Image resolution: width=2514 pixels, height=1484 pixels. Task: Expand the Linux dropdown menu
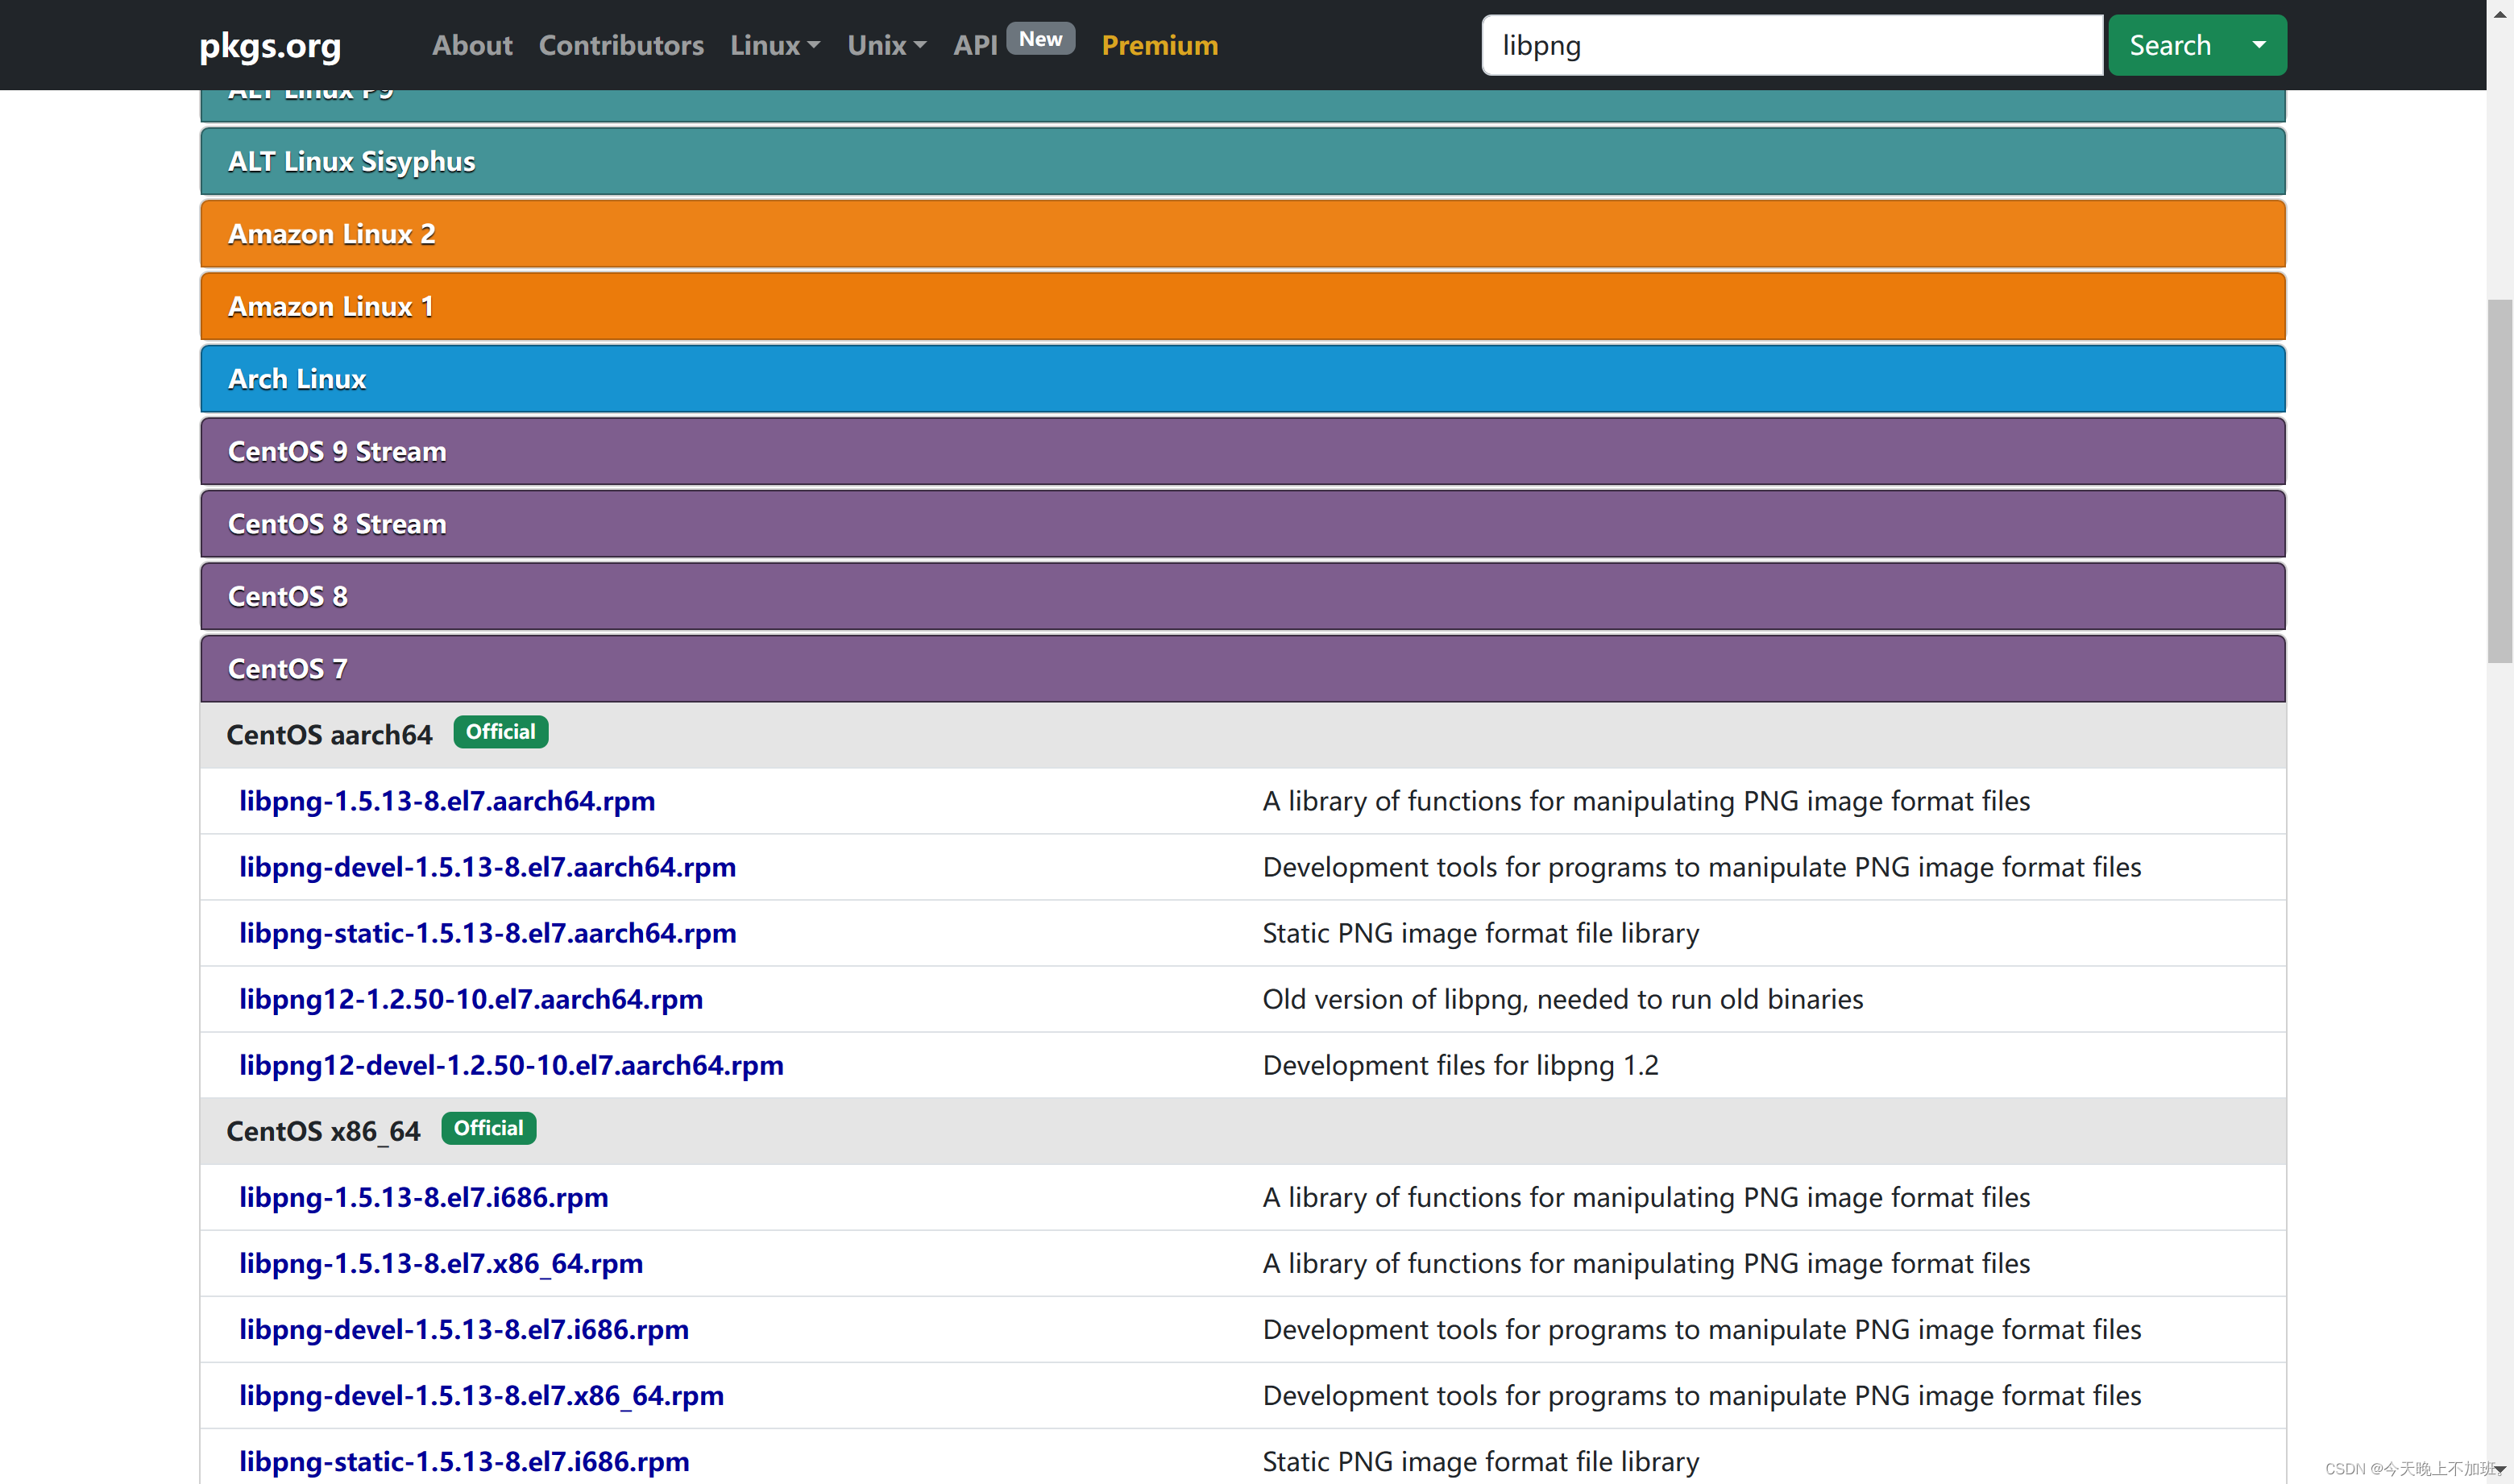(x=775, y=45)
